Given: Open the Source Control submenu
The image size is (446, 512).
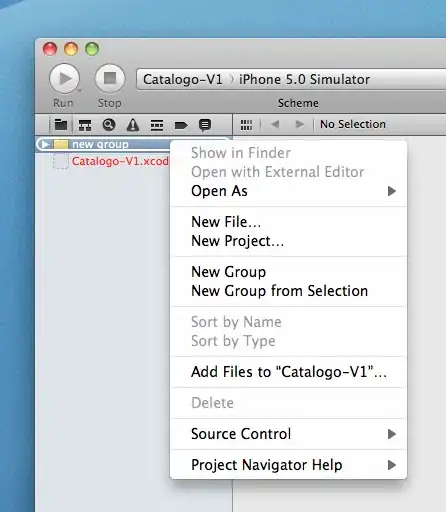Looking at the screenshot, I should point(288,434).
